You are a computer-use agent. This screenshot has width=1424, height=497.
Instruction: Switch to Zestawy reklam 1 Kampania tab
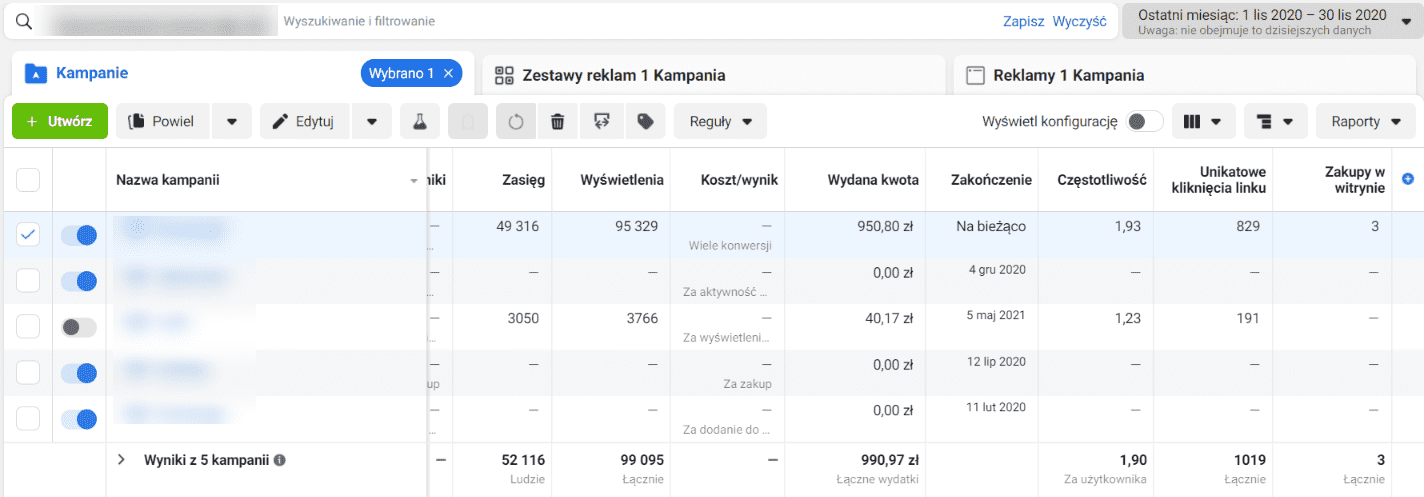point(714,75)
